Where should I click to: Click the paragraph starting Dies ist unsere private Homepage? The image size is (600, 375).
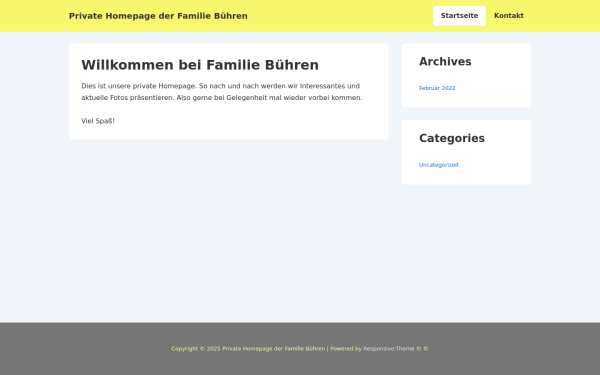(222, 92)
